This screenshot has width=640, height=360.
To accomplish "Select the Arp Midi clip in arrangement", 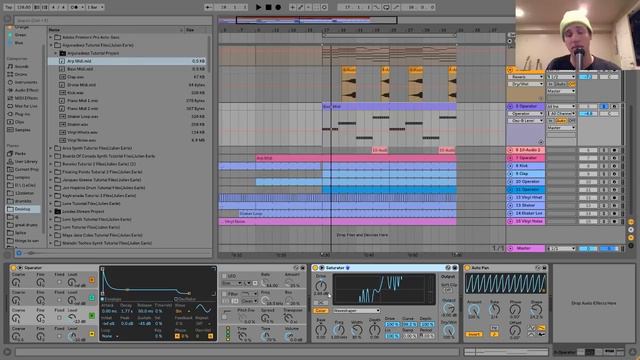I will 356,158.
